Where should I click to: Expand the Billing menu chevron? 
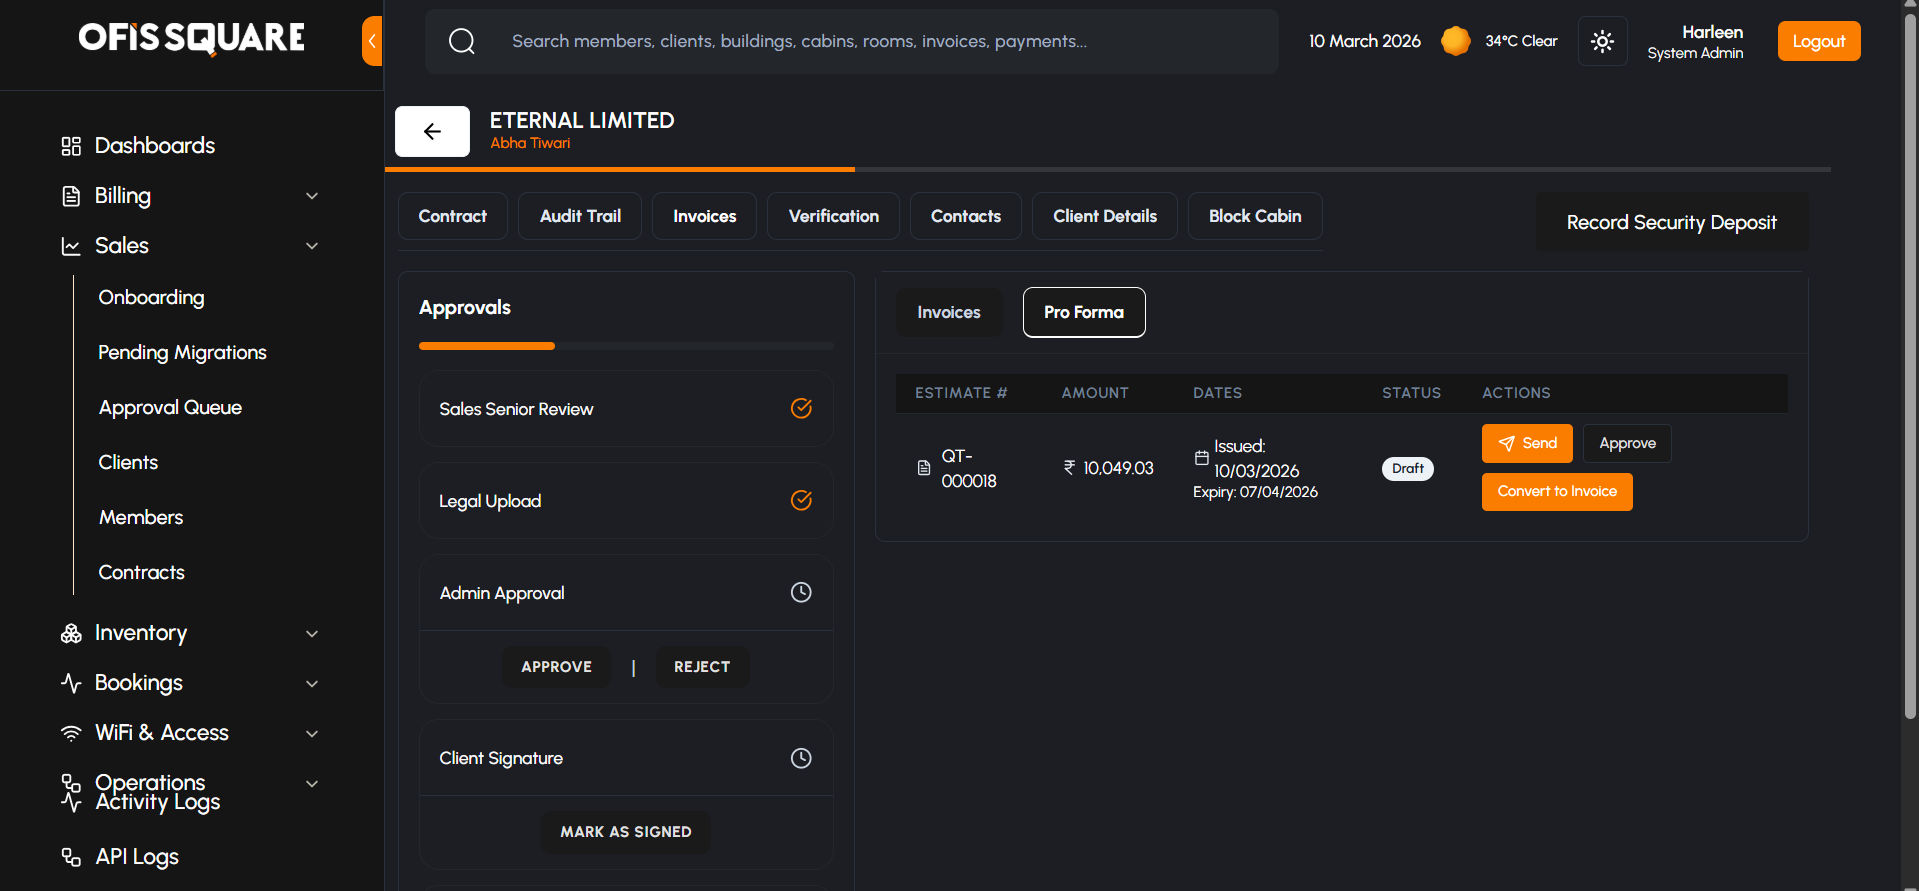tap(312, 196)
